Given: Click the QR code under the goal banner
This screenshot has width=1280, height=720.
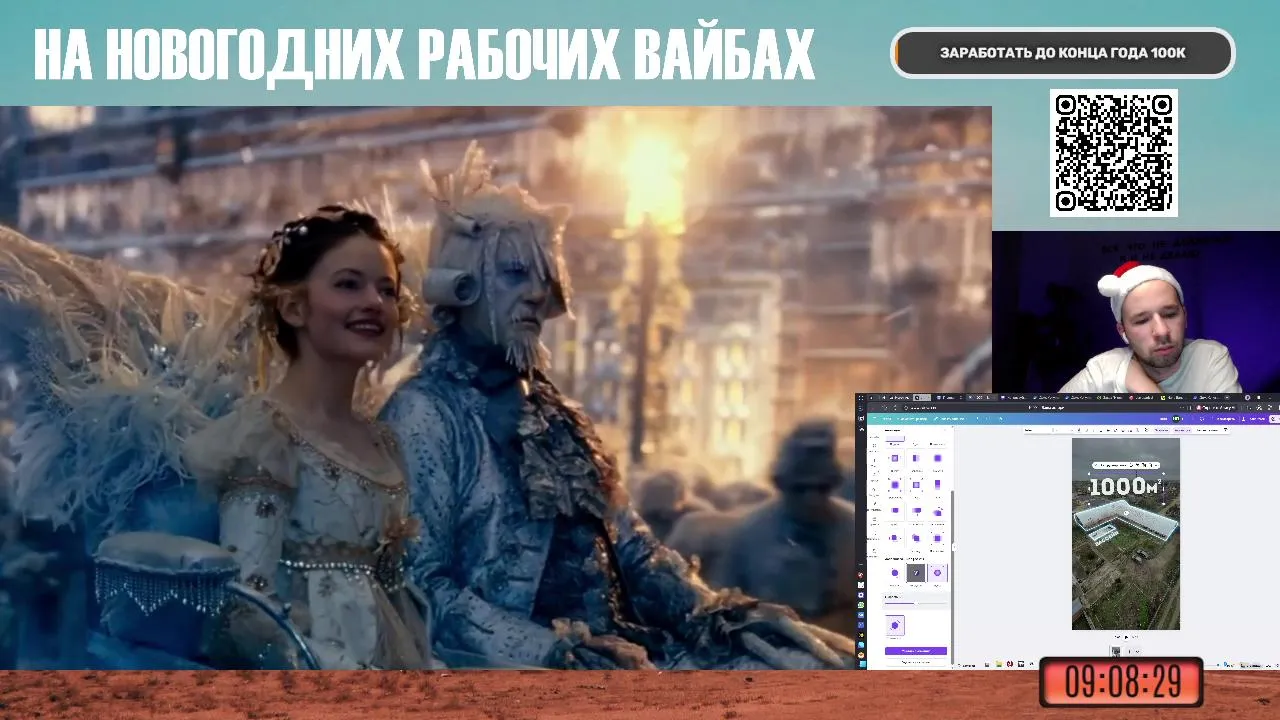Looking at the screenshot, I should tap(1113, 152).
